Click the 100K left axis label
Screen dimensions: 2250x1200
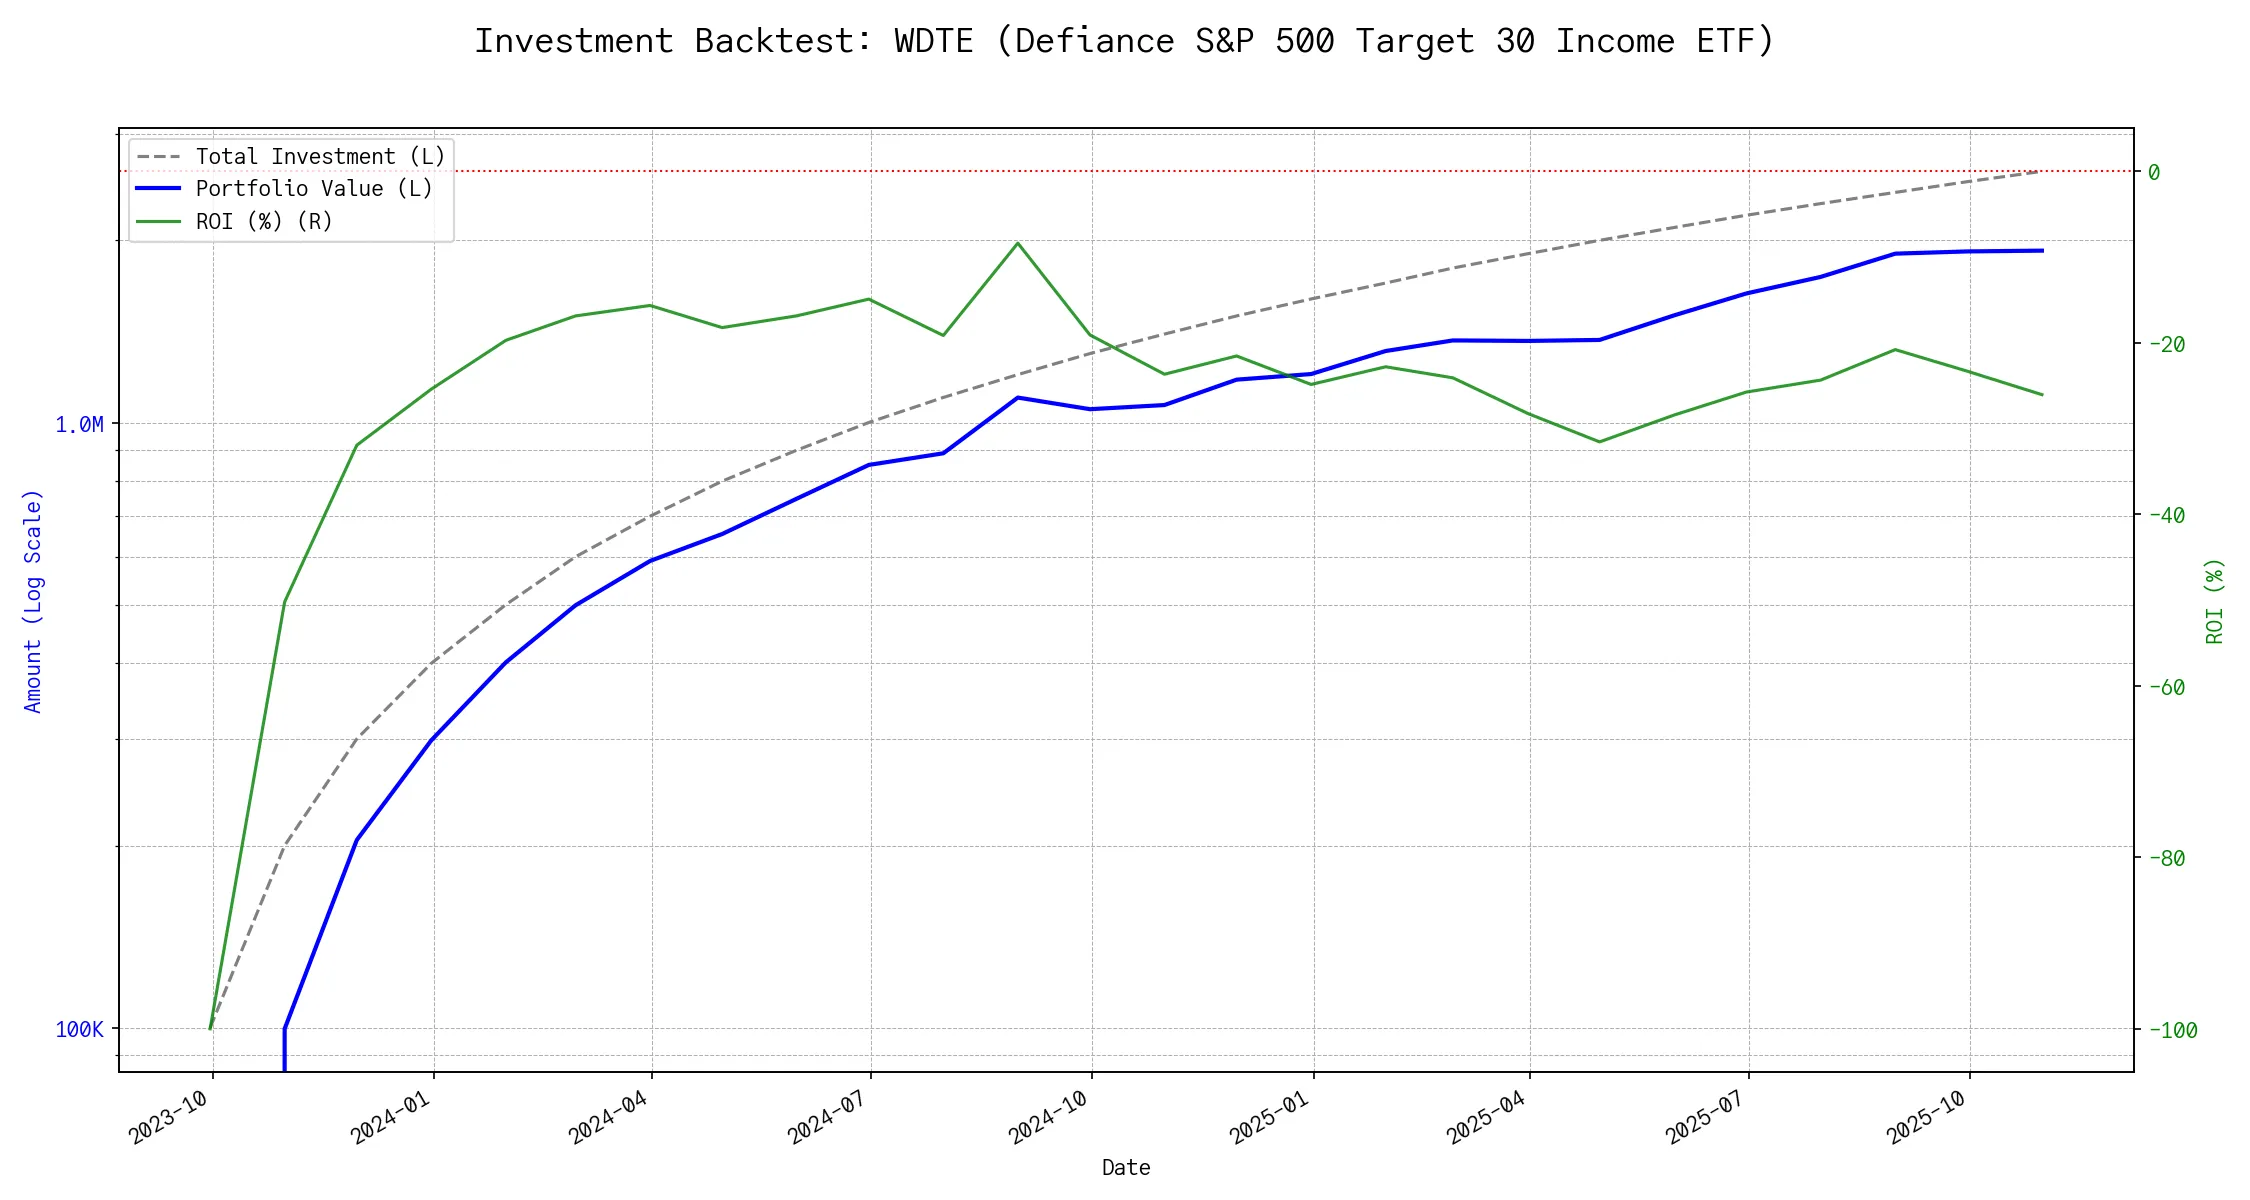tap(79, 1030)
